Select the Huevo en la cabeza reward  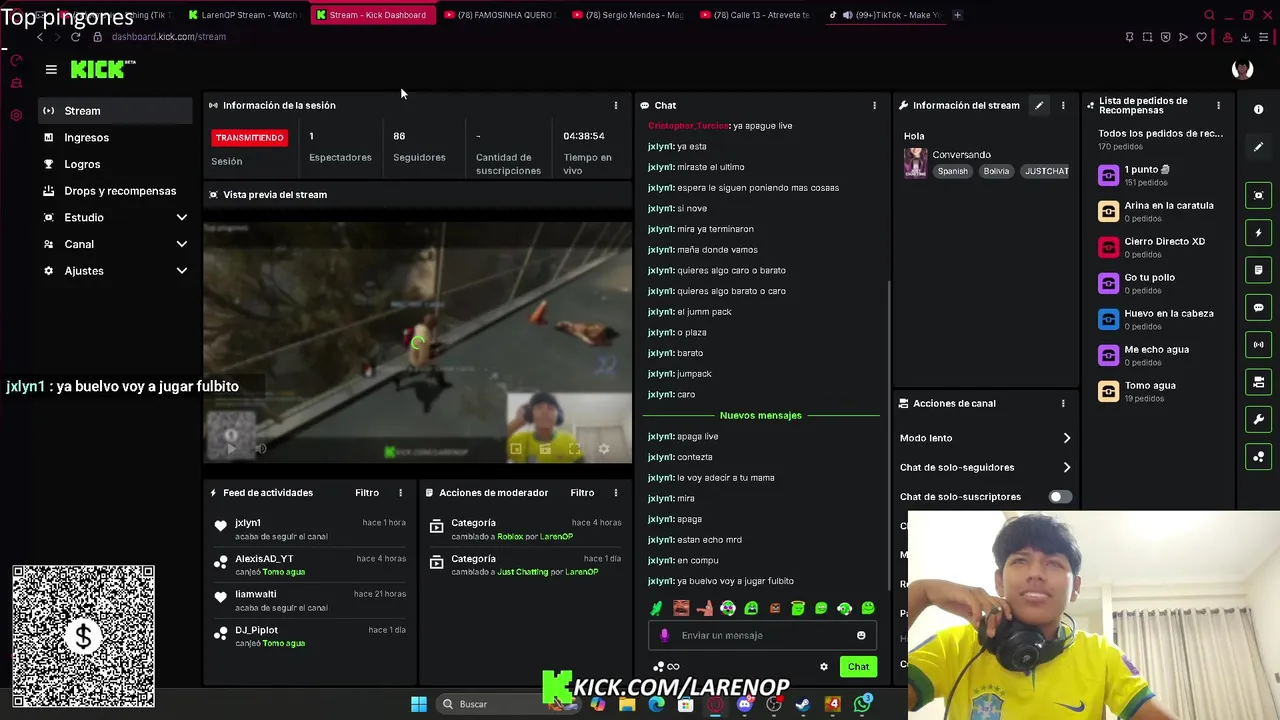pyautogui.click(x=1158, y=319)
